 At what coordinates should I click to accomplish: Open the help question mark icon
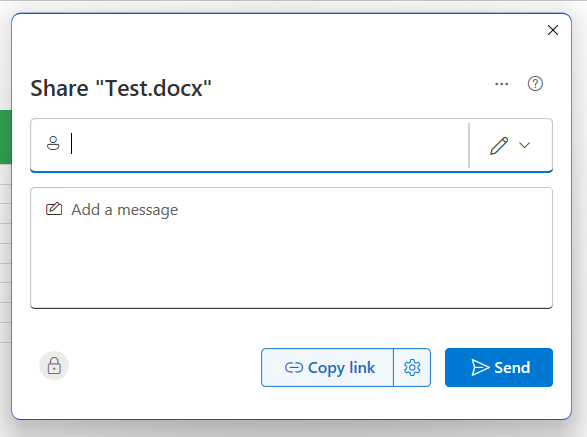tap(535, 84)
